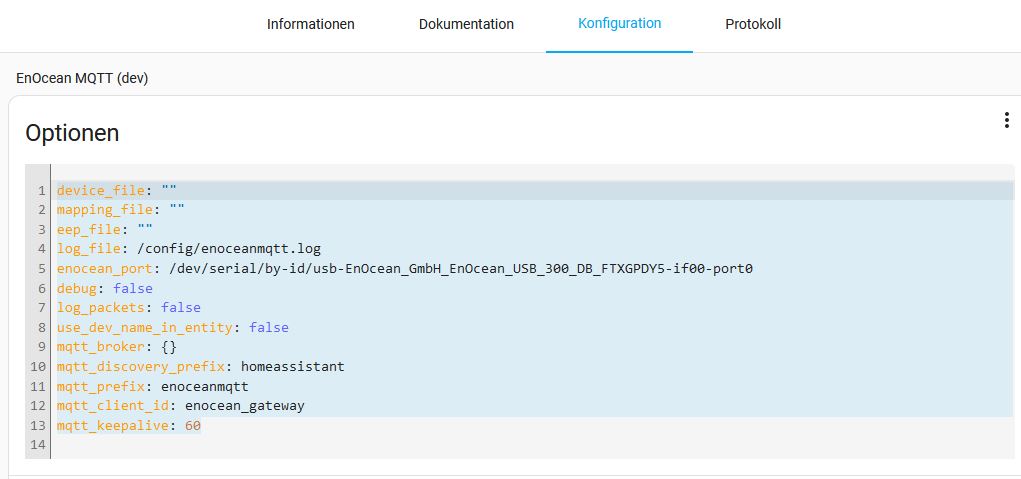Click the homeassistant discovery prefix value
The width and height of the screenshot is (1021, 479).
click(x=292, y=367)
